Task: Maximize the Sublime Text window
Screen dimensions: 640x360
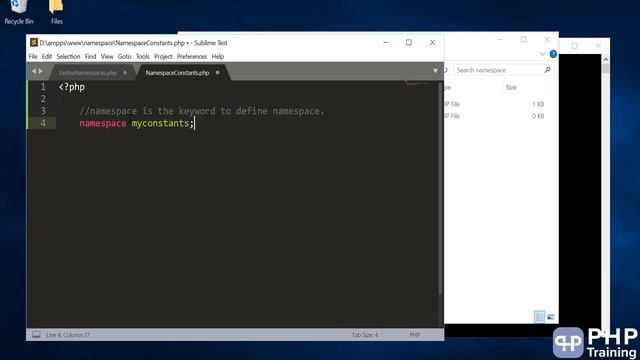Action: (409, 42)
